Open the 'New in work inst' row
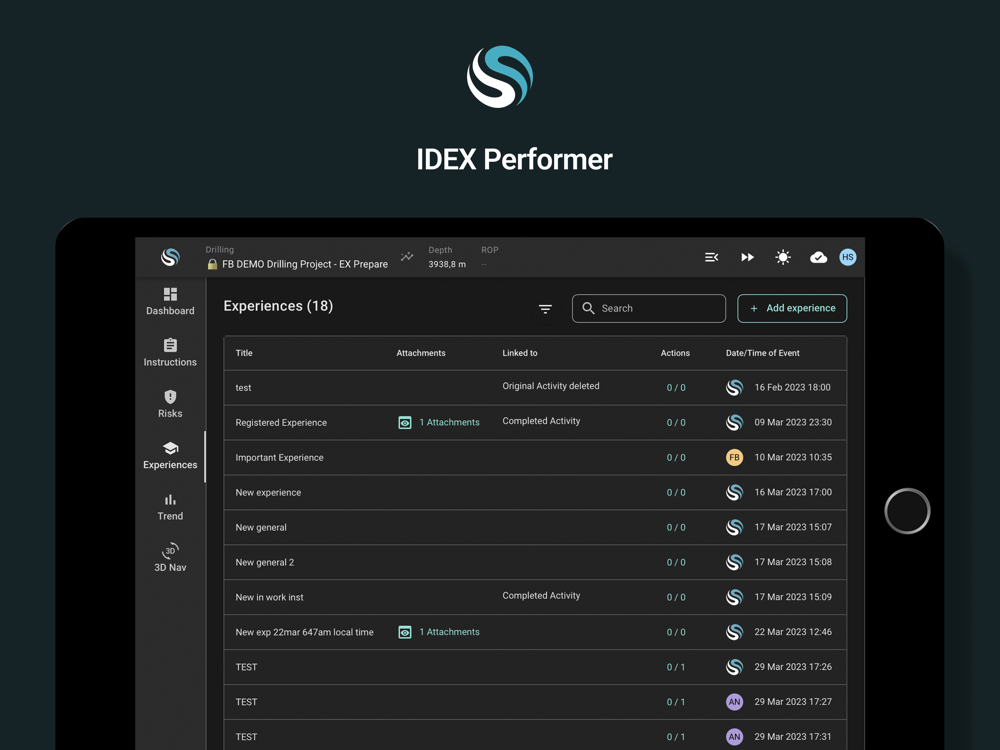Image resolution: width=1000 pixels, height=750 pixels. pos(535,597)
